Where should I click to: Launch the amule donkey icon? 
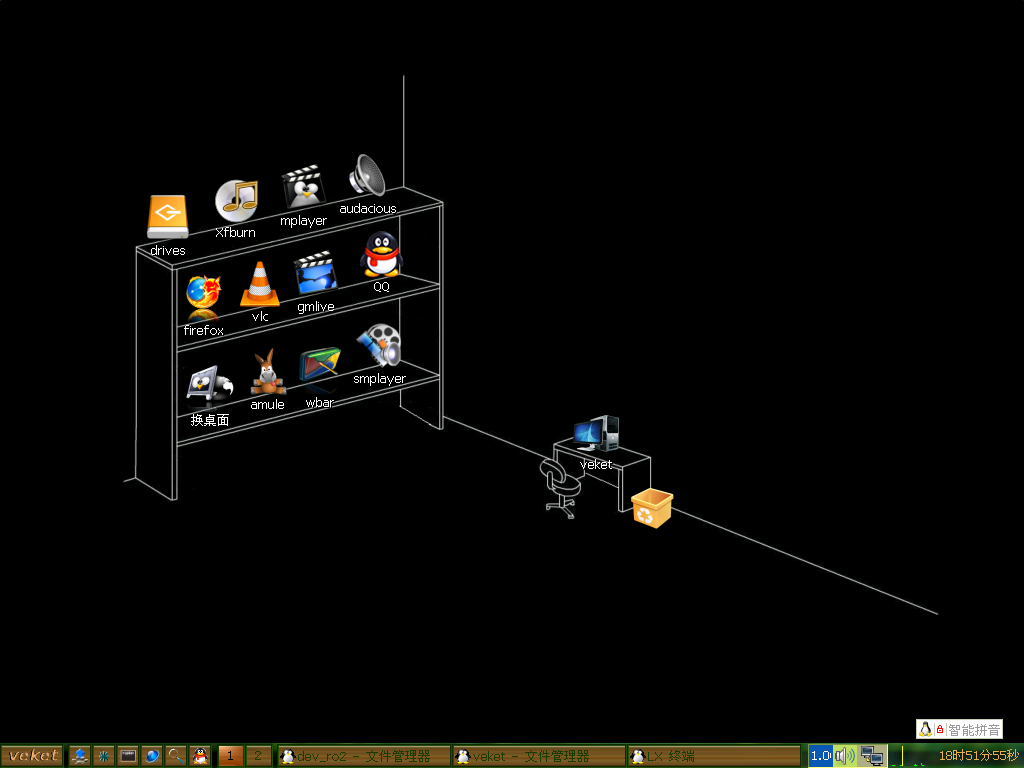tap(267, 372)
